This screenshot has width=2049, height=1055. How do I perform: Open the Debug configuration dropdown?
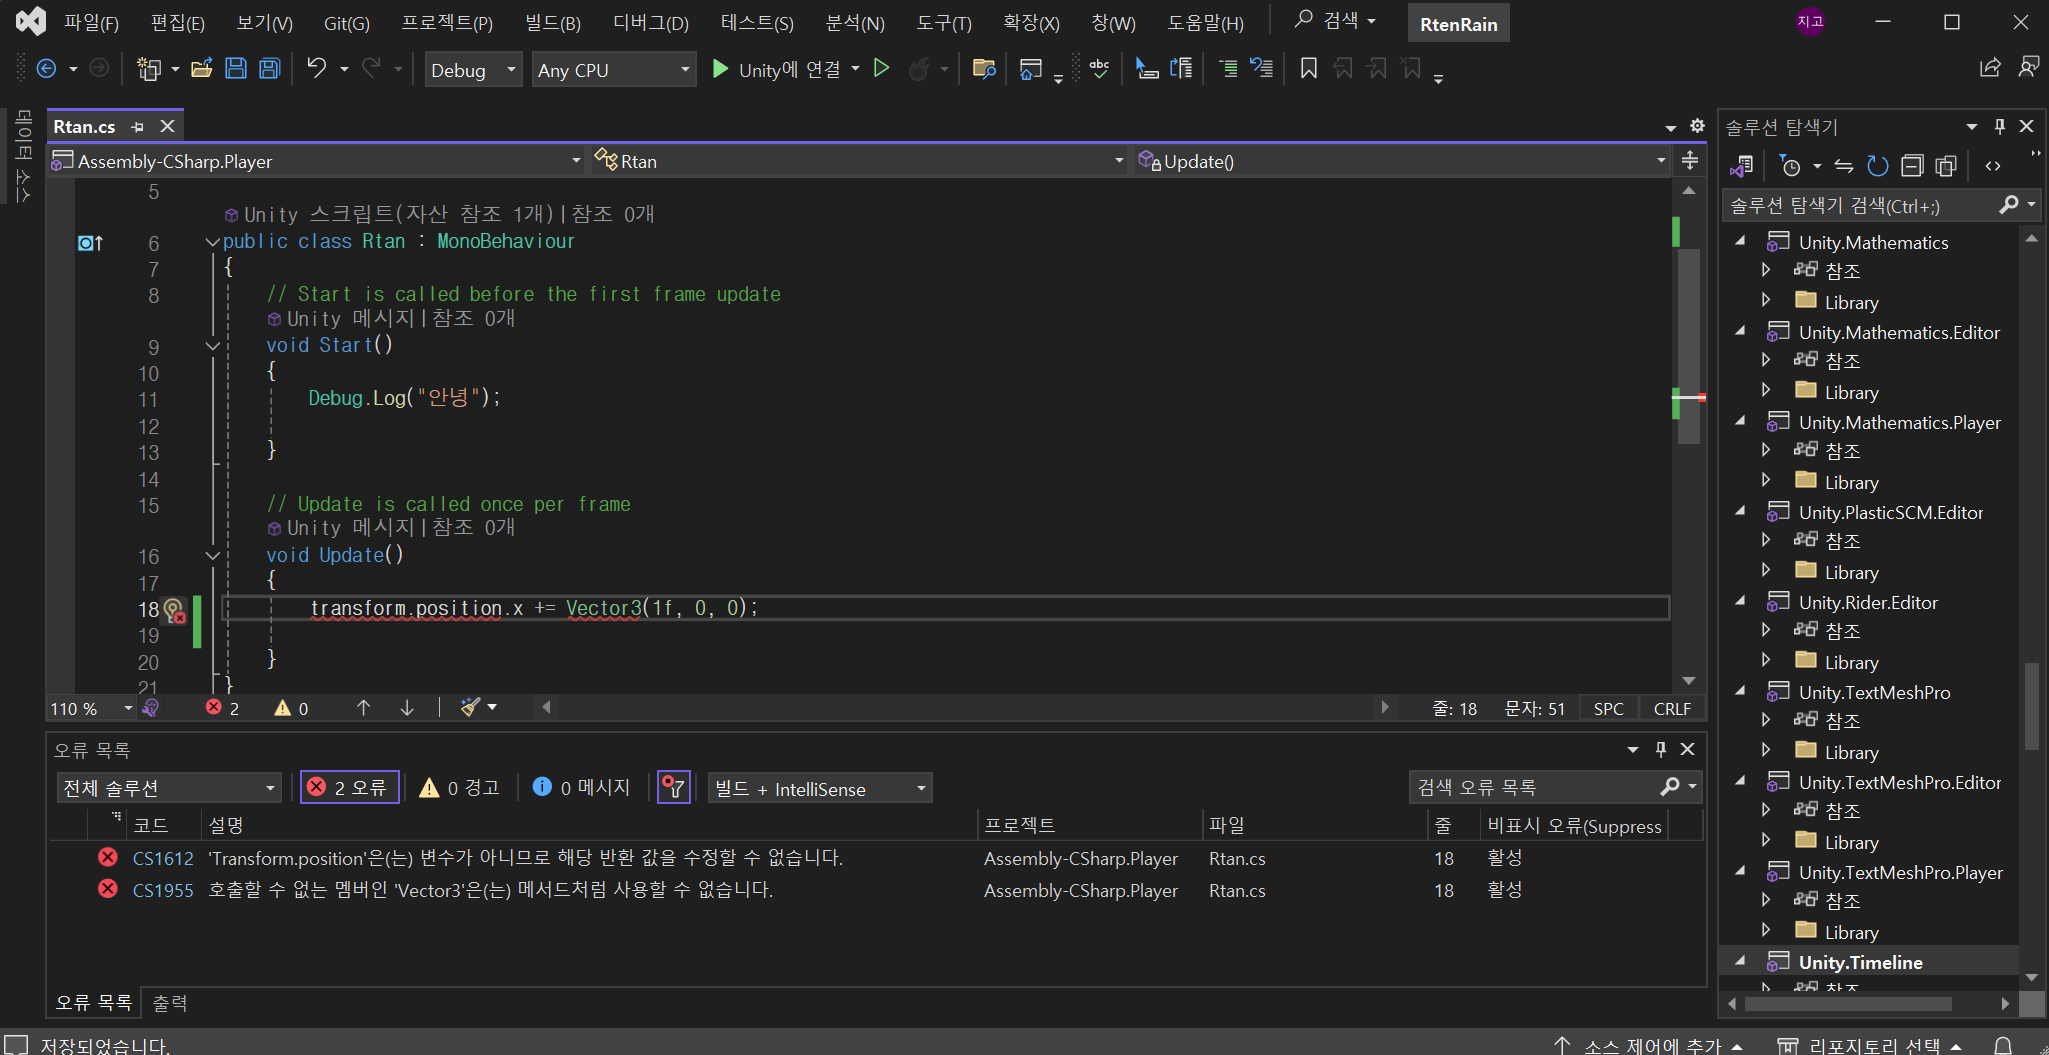tap(473, 70)
